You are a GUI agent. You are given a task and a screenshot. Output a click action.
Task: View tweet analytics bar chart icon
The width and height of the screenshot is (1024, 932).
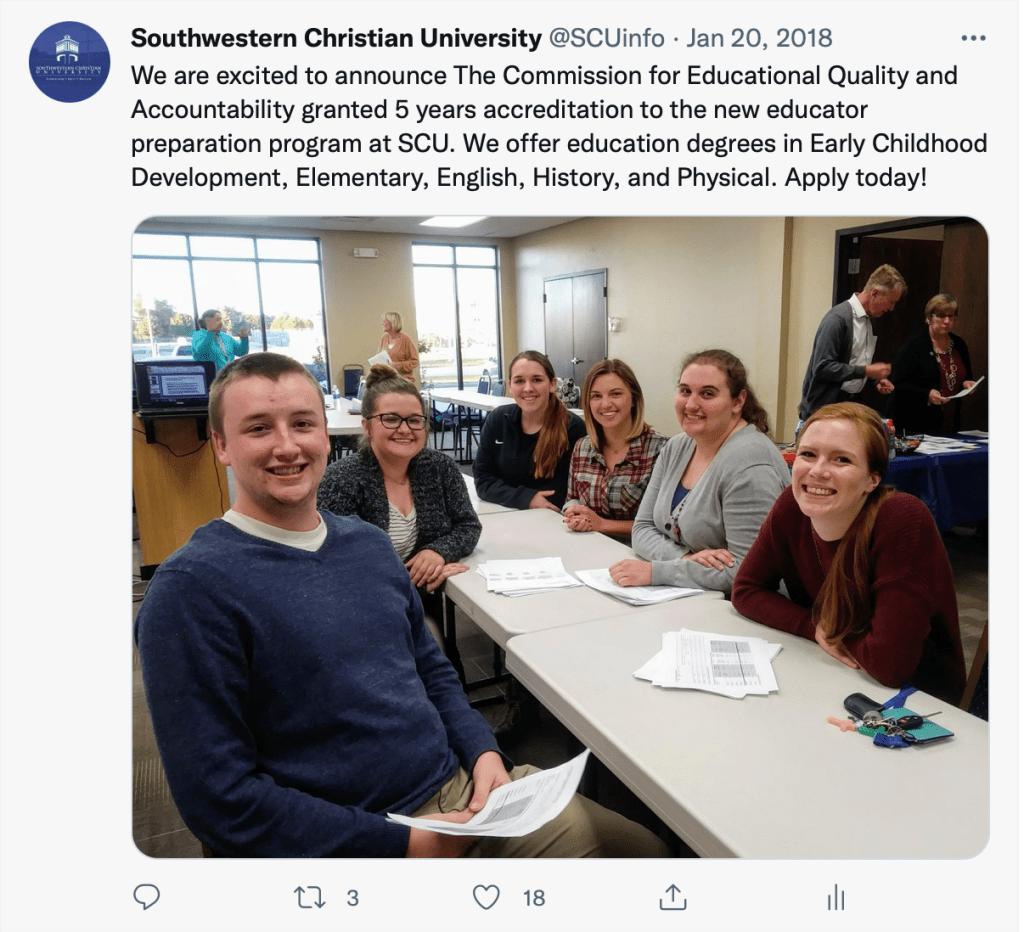pyautogui.click(x=836, y=897)
